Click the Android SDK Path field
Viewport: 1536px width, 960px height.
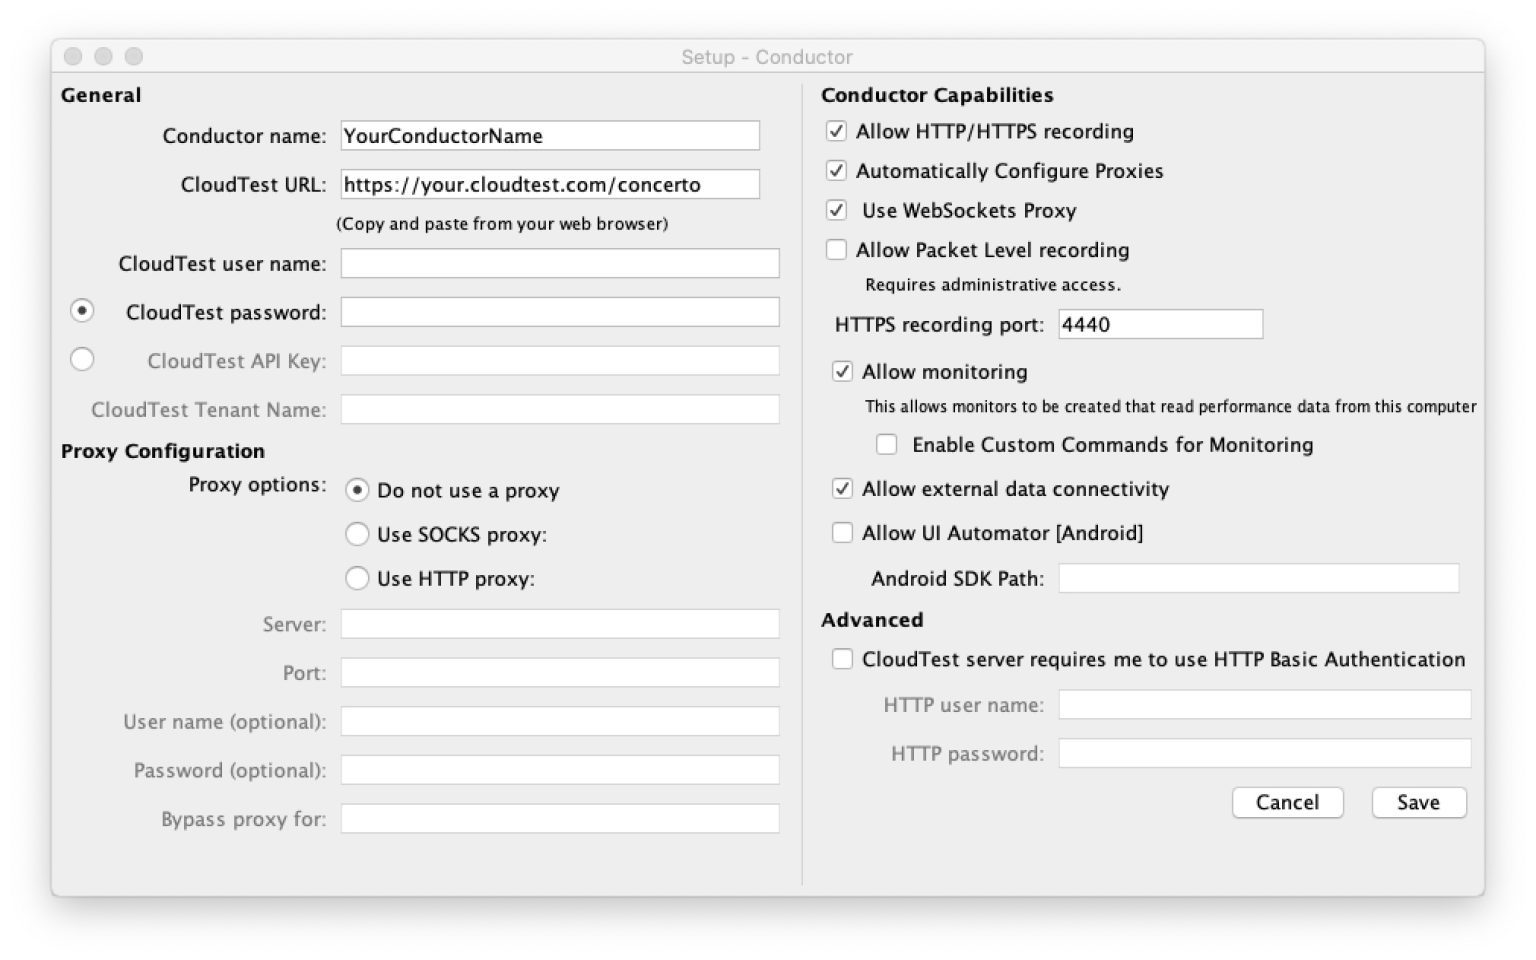(x=1258, y=577)
